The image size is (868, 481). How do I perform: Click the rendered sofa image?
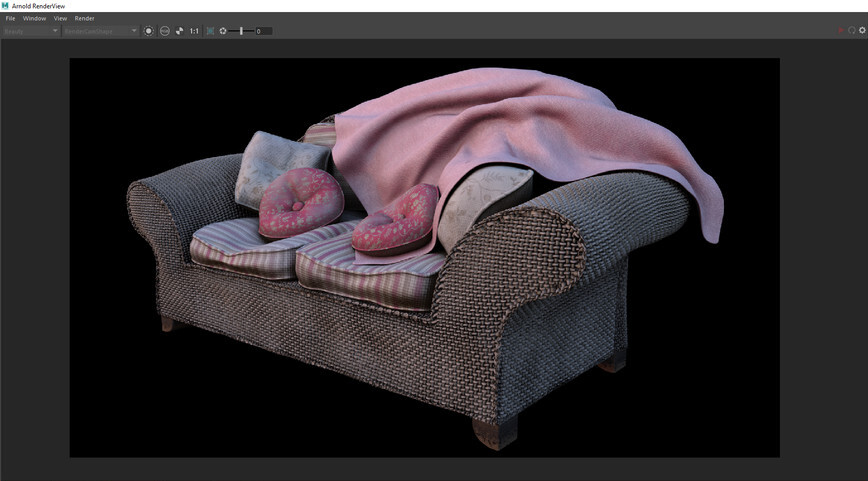[425, 257]
